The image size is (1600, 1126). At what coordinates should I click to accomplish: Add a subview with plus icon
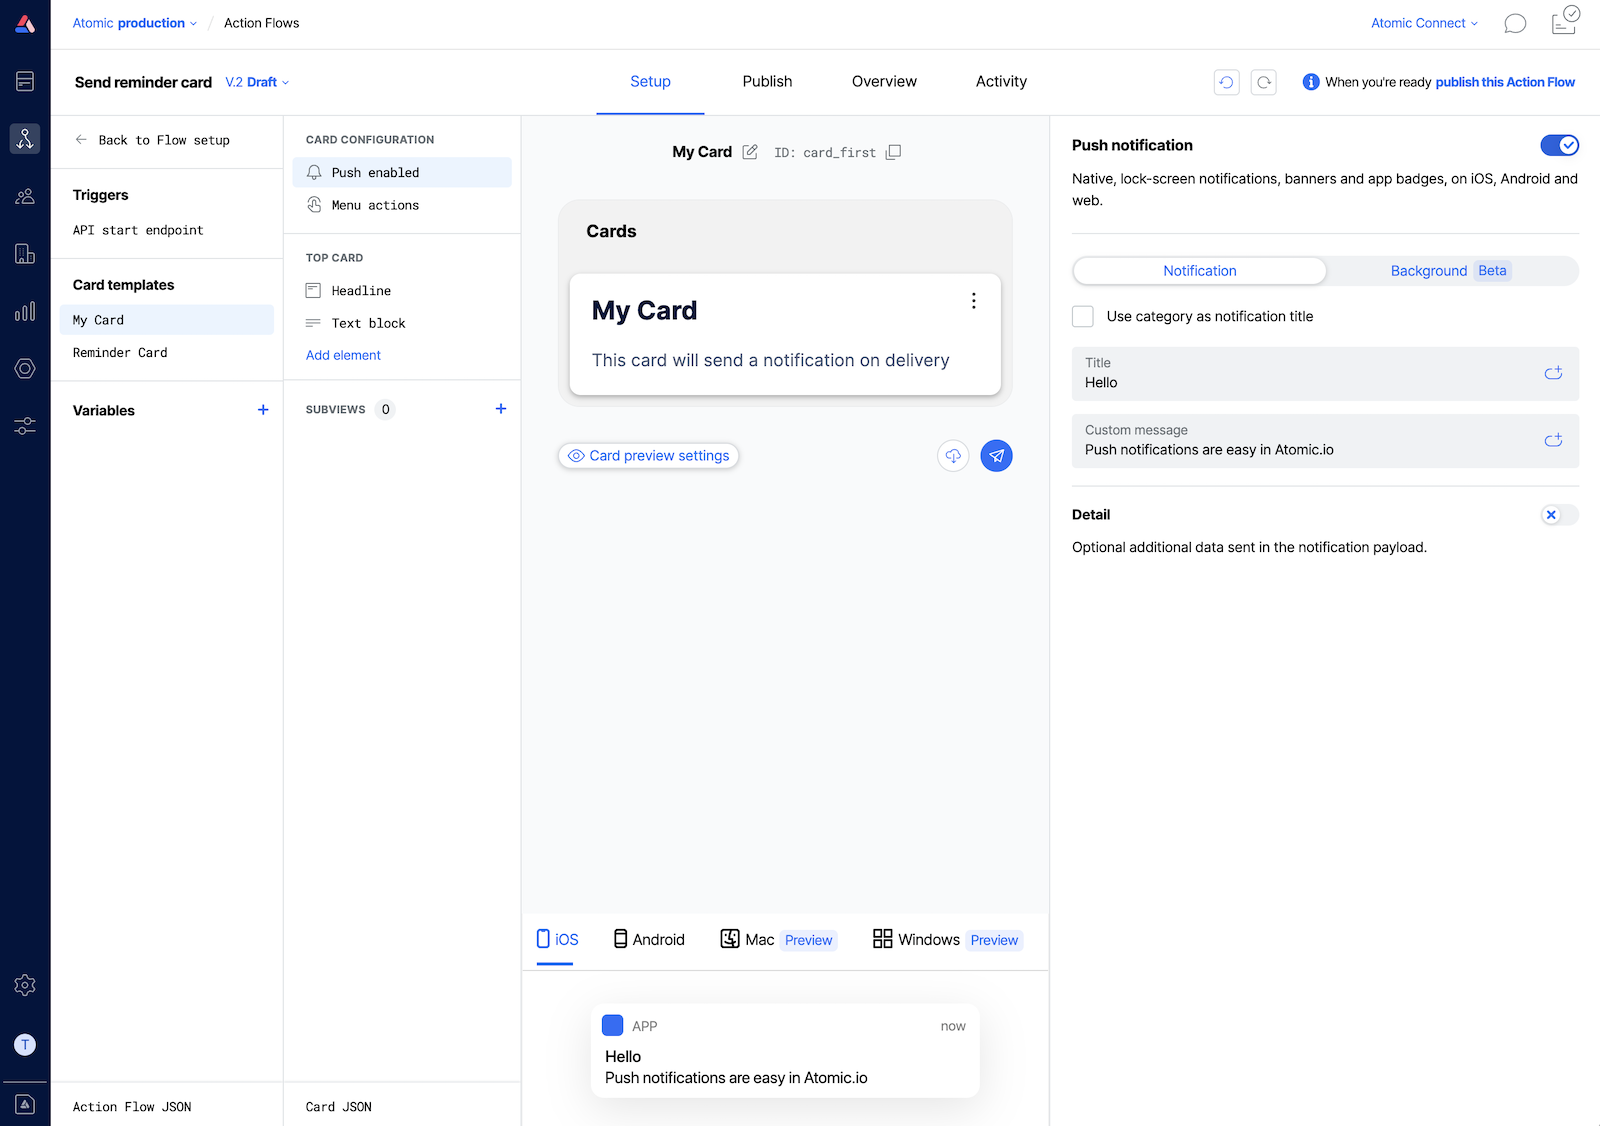(x=501, y=409)
